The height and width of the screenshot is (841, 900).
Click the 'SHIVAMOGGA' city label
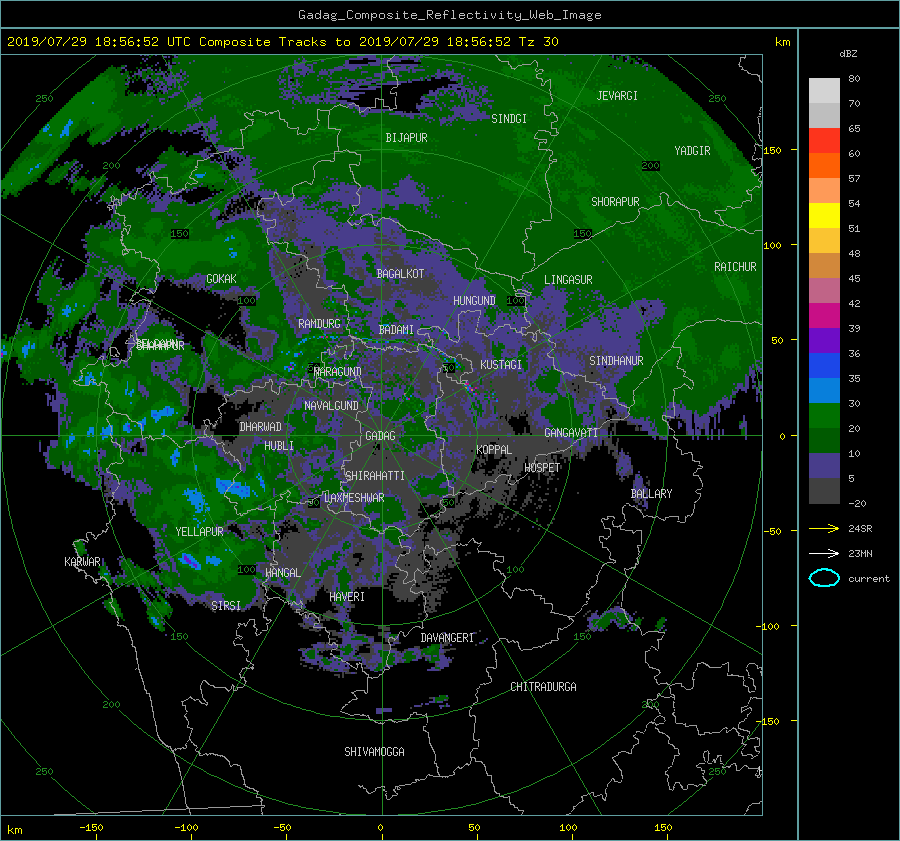[x=374, y=752]
